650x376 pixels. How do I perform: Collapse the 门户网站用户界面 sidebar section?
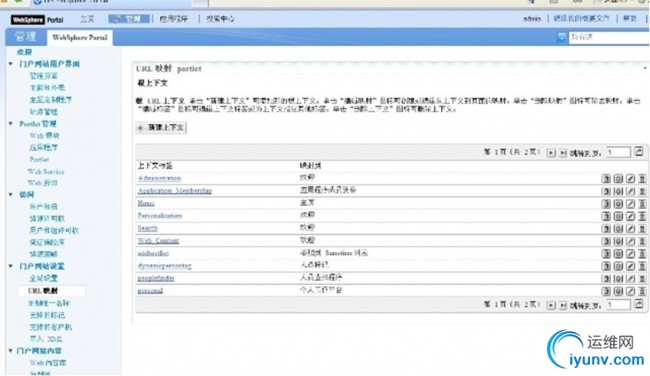click(x=11, y=64)
